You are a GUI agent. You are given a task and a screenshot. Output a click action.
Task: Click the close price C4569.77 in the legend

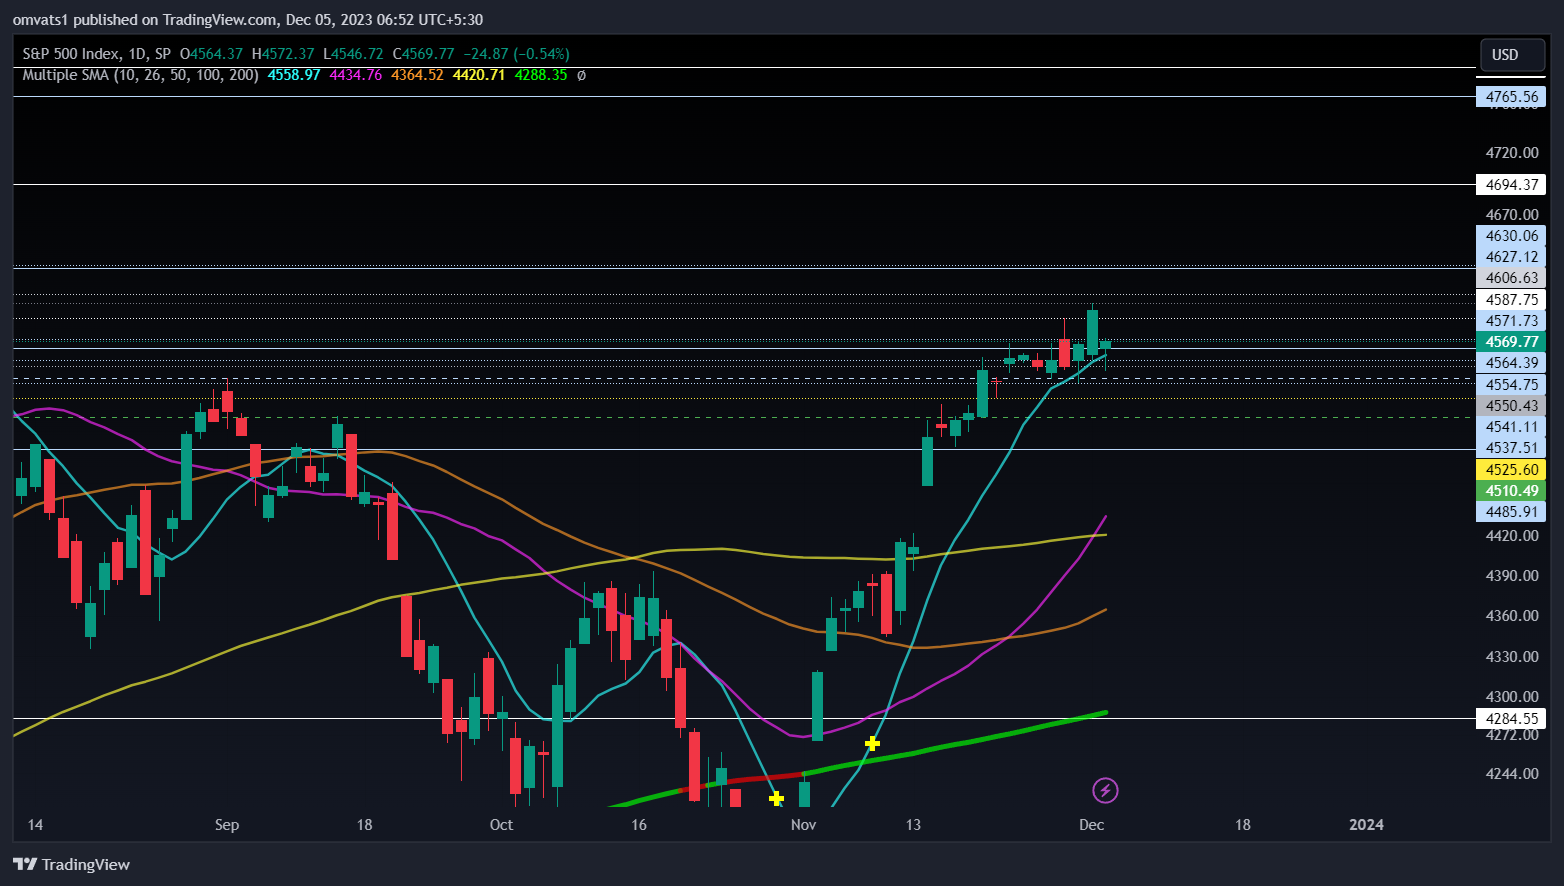pyautogui.click(x=423, y=54)
